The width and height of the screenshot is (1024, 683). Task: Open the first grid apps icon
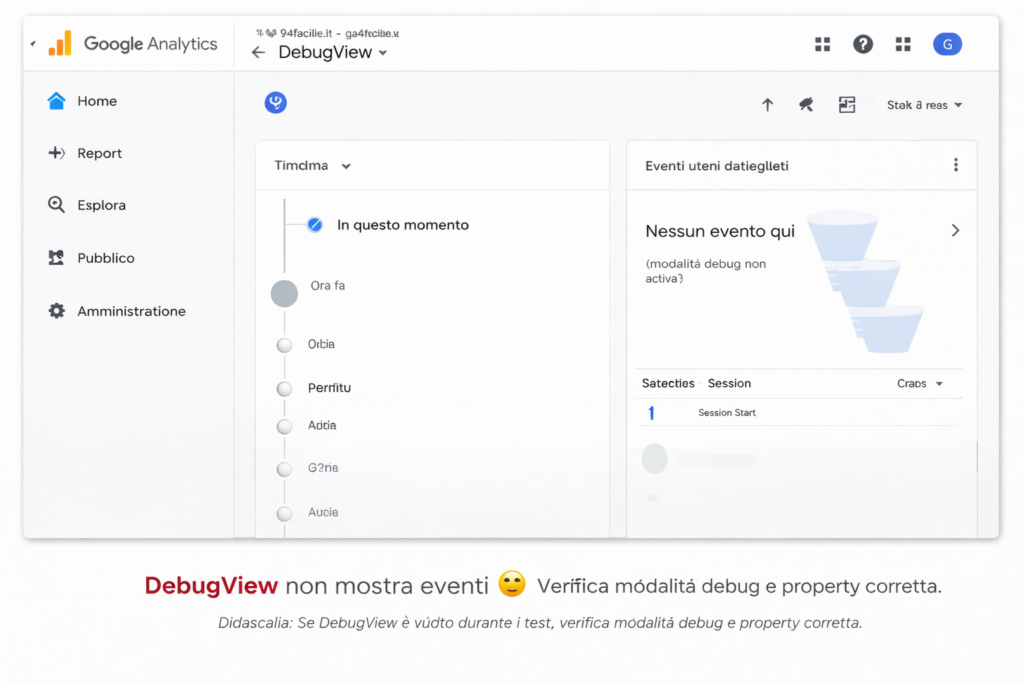tap(823, 44)
